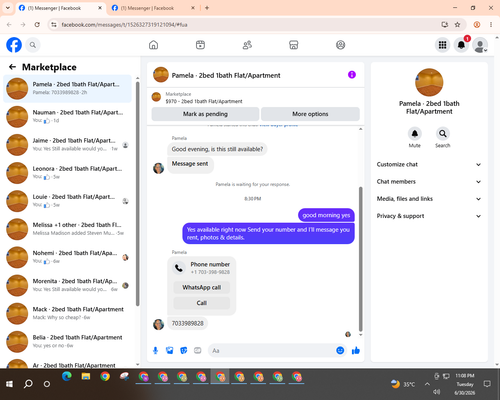
Task: Record a voice clip with the microphone icon
Action: pos(155,350)
